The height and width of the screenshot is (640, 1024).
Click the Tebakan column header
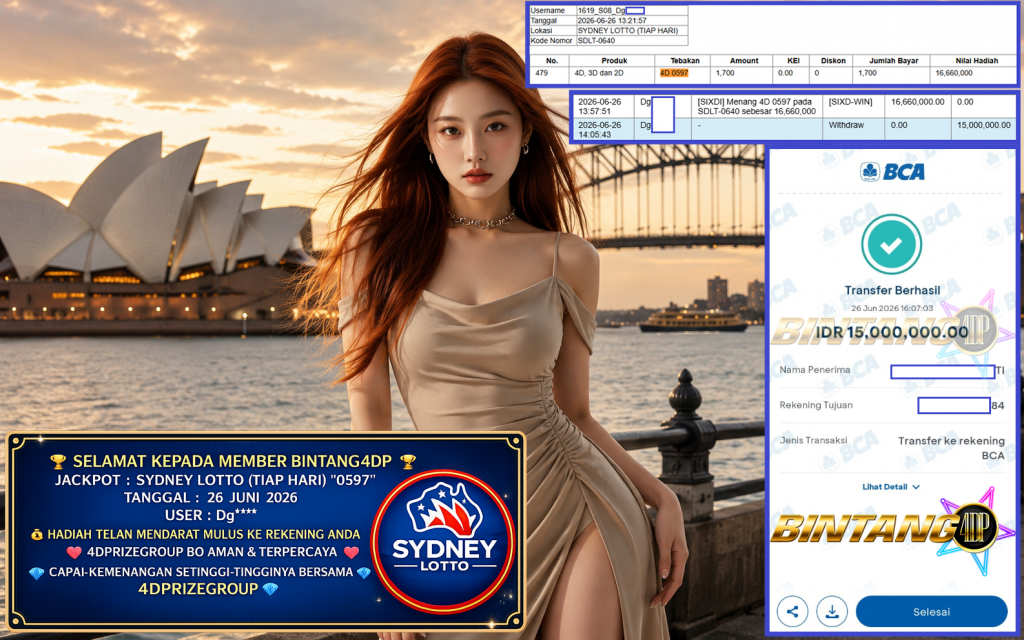pyautogui.click(x=684, y=61)
